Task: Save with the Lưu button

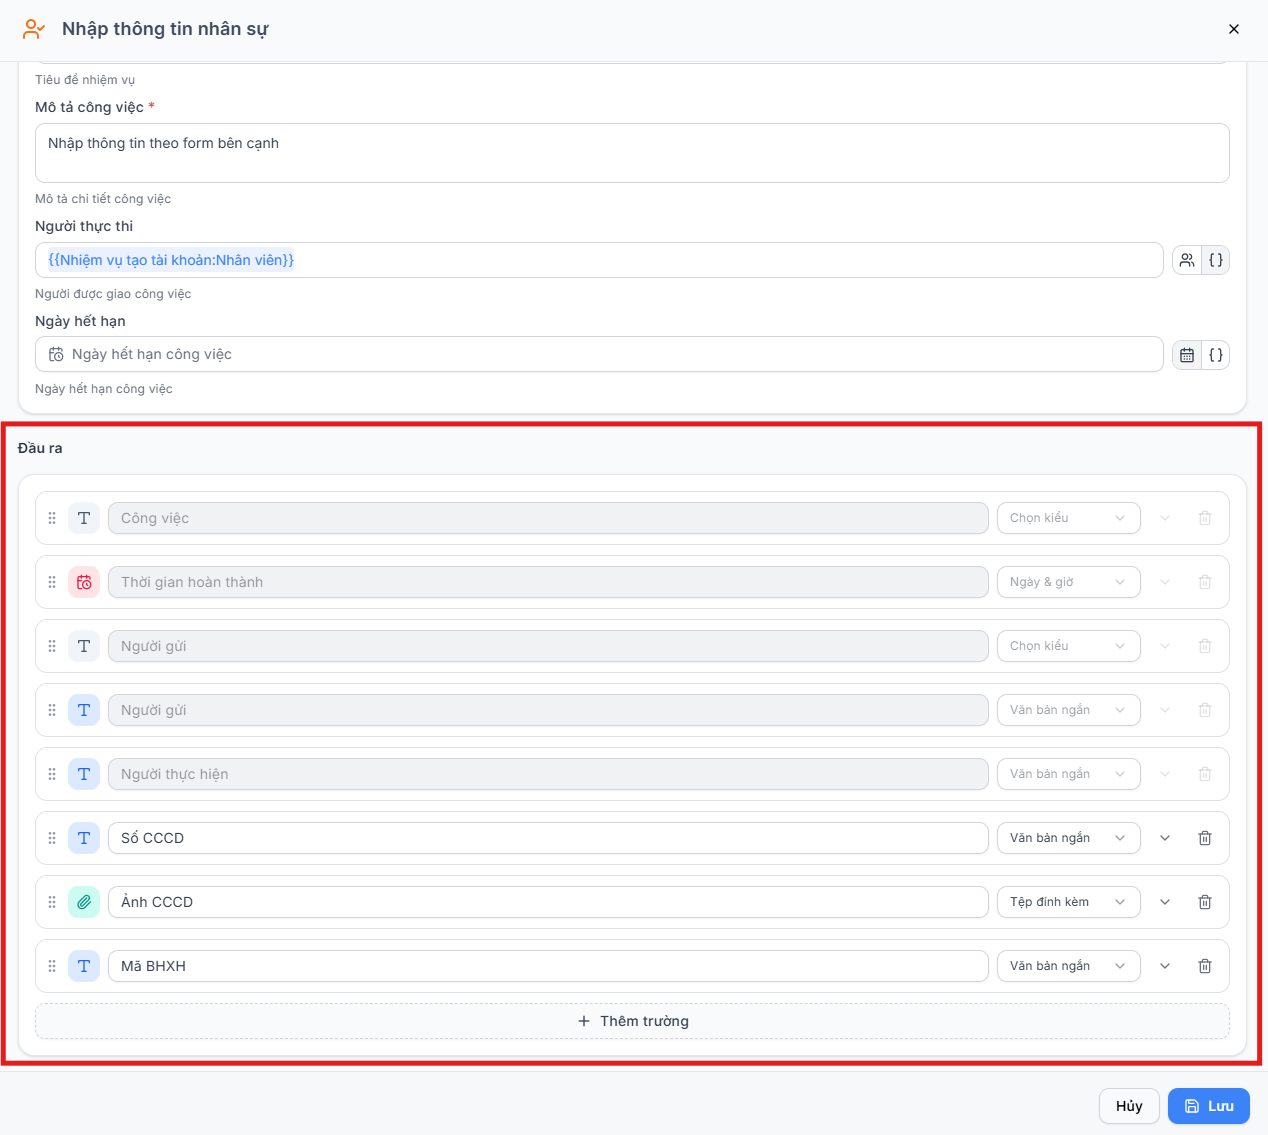Action: [x=1209, y=1106]
